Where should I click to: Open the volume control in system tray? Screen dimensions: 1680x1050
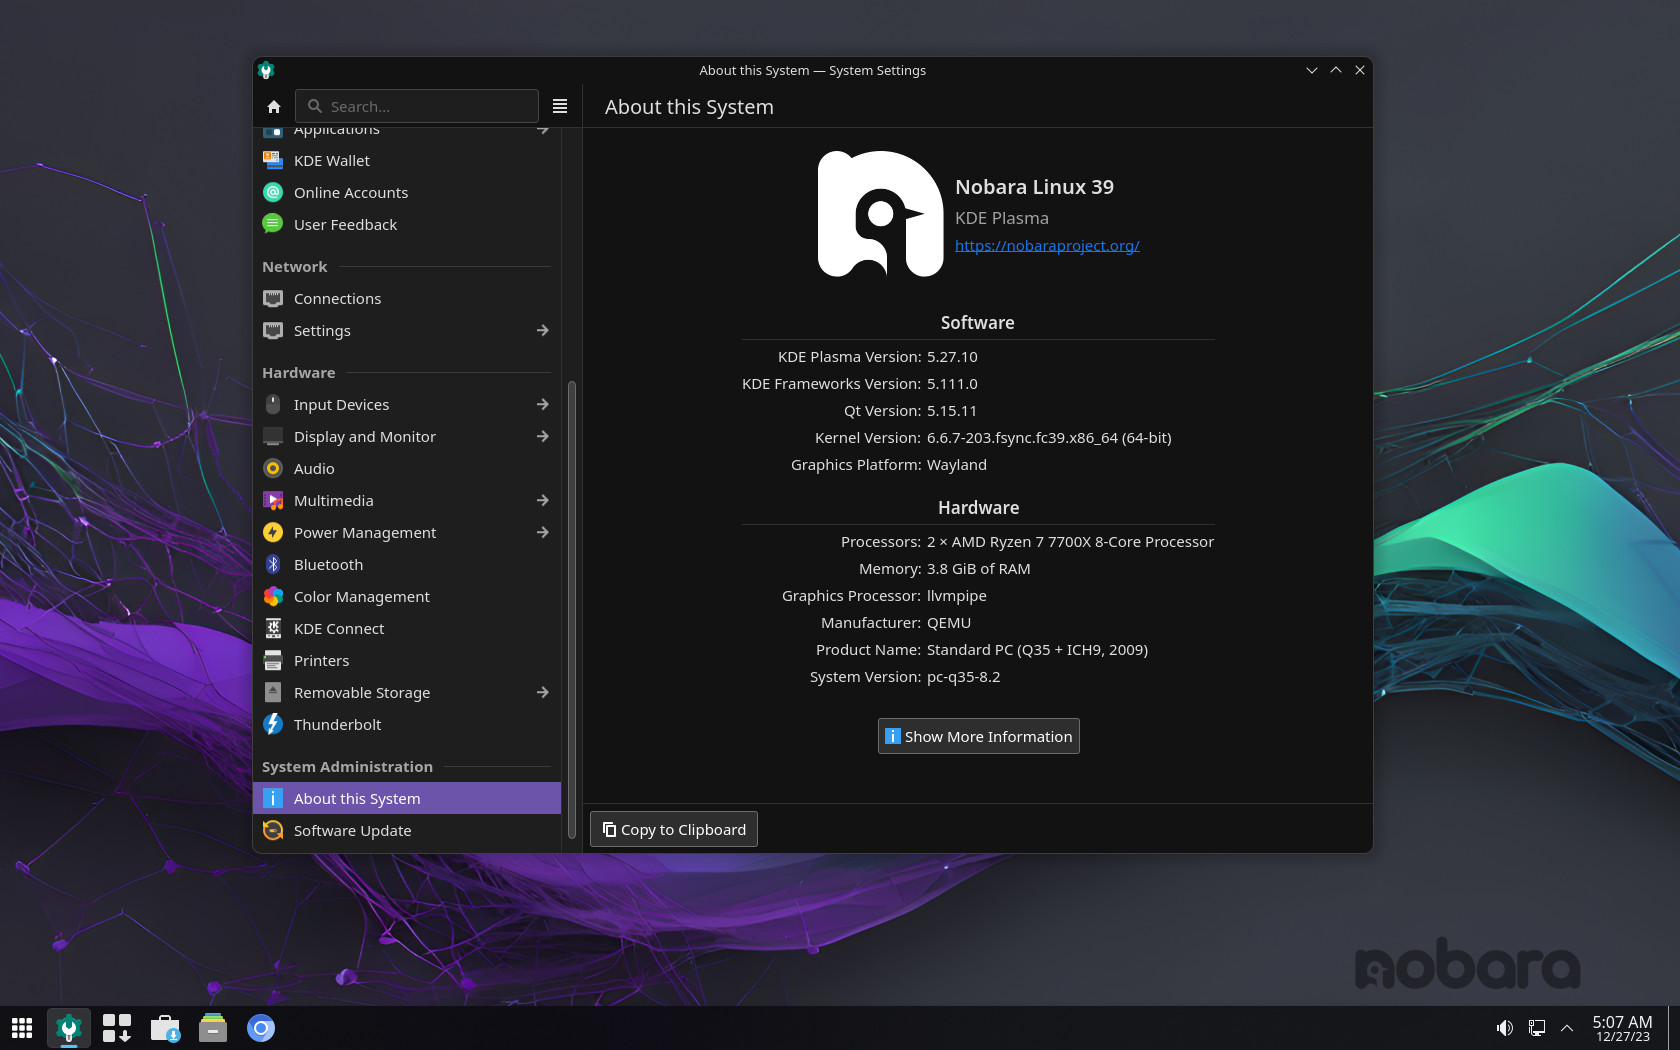[1505, 1028]
